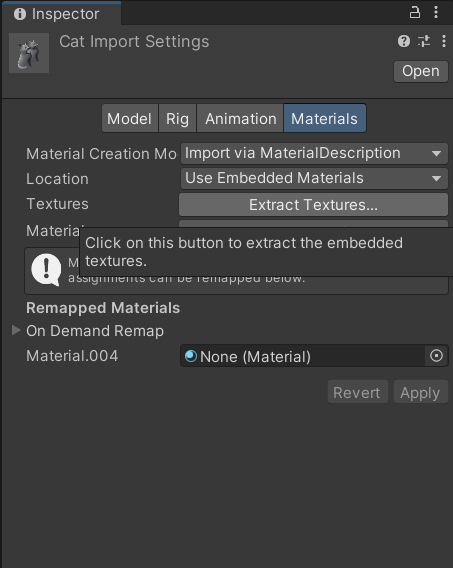Open the Location dropdown

tap(314, 178)
